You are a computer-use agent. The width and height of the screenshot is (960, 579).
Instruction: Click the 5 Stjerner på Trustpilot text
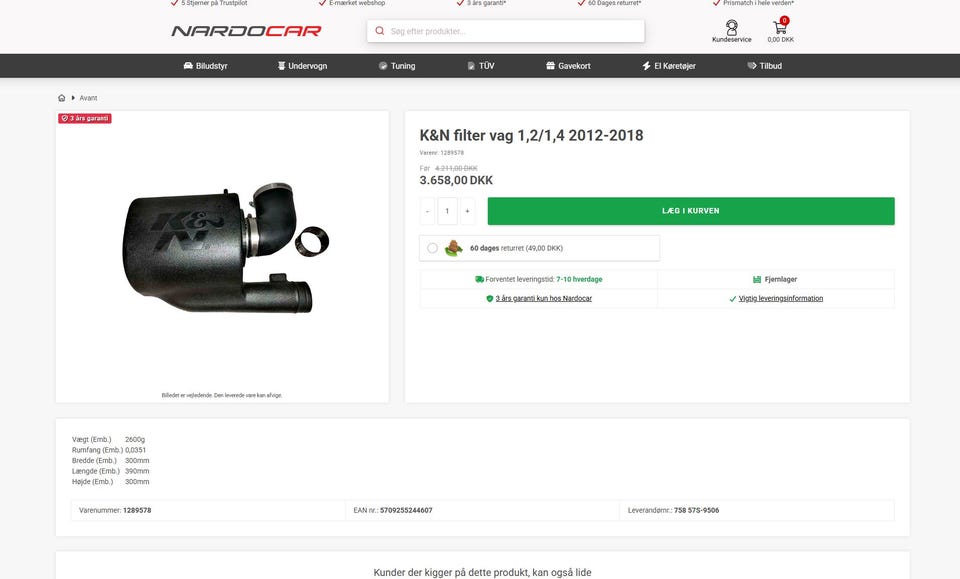(x=214, y=3)
